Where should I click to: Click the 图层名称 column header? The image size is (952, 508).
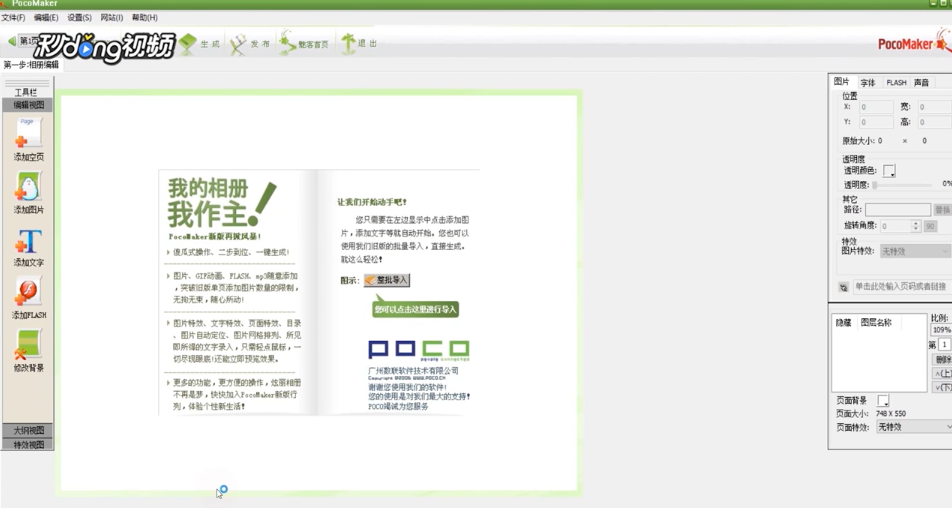coord(876,323)
